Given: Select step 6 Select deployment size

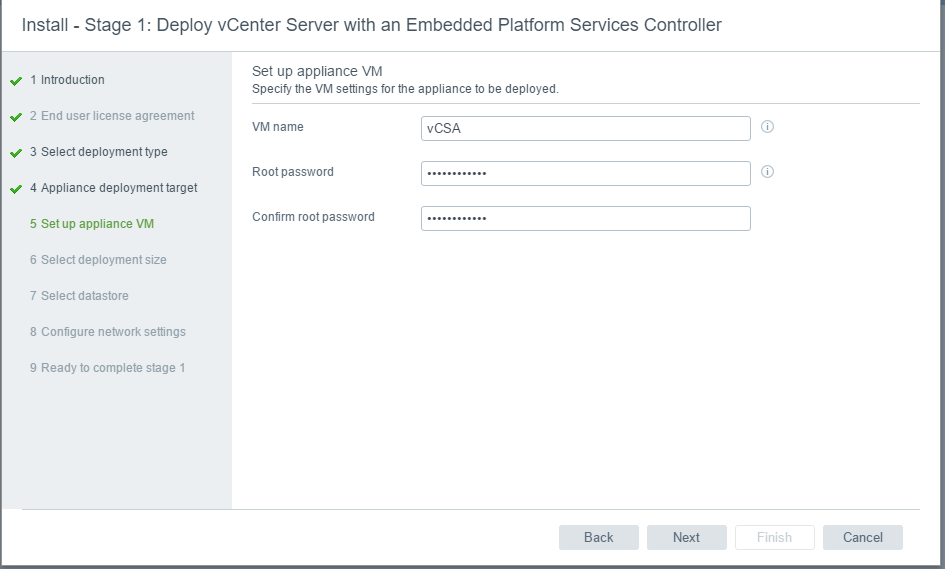Looking at the screenshot, I should [98, 260].
